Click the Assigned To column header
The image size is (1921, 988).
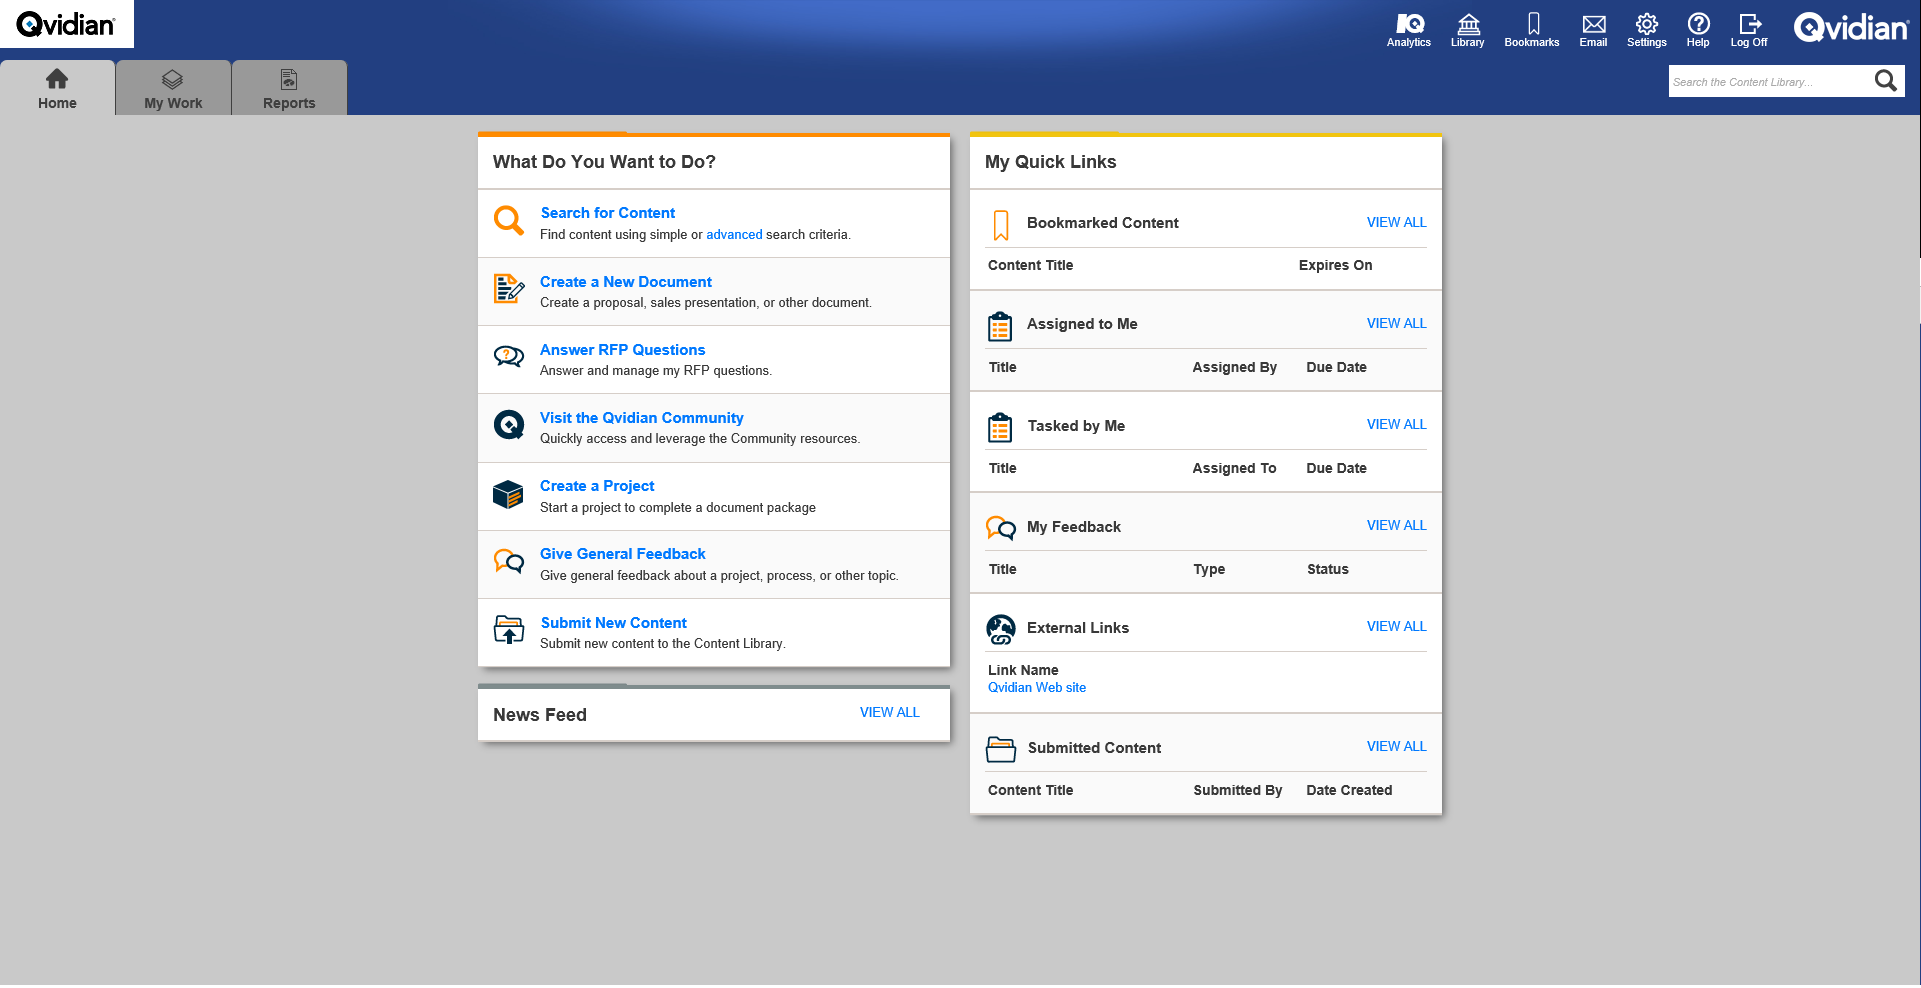(1234, 469)
